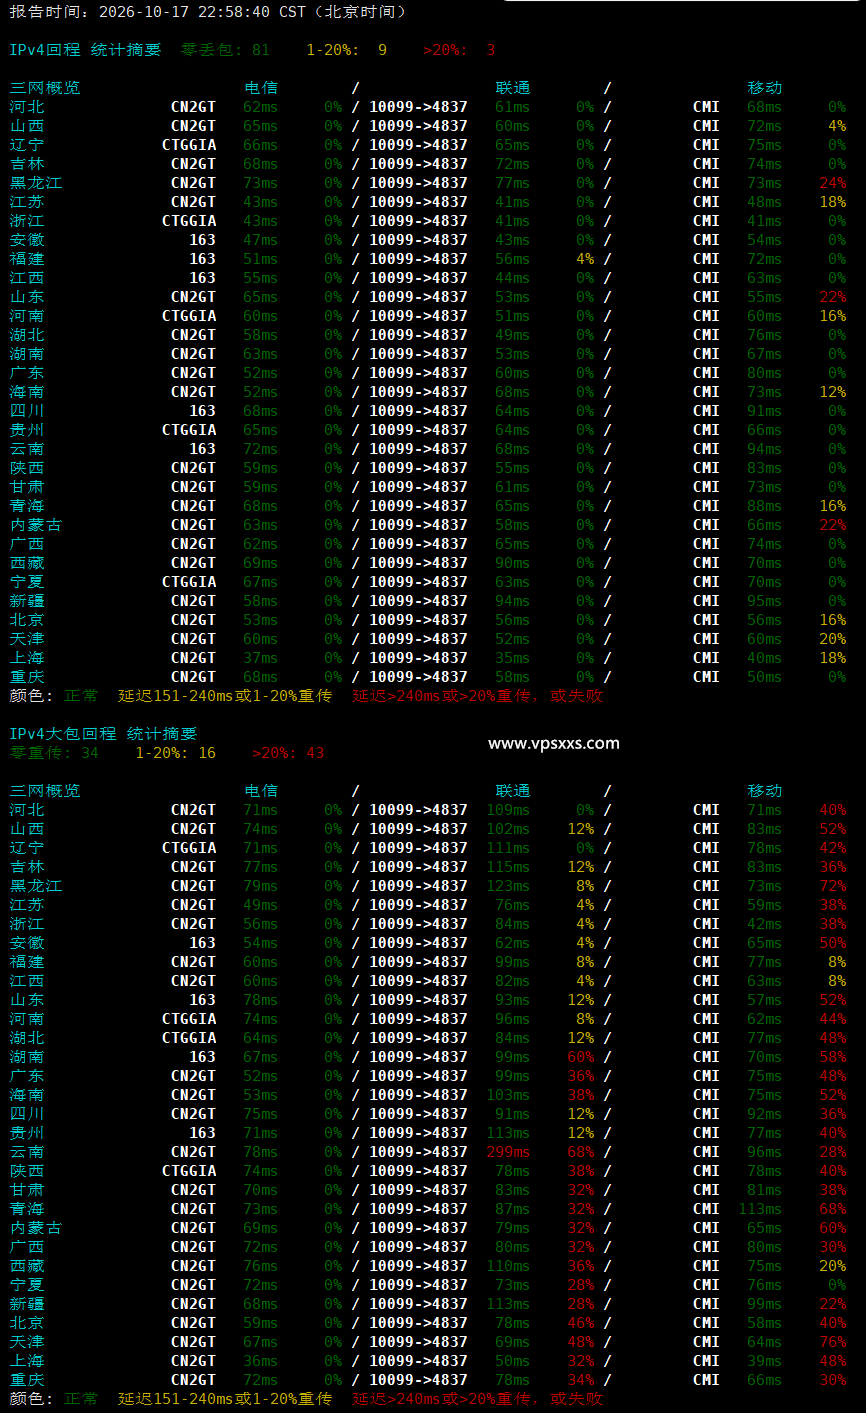Viewport: 866px width, 1413px height.
Task: Select the 90ms 联通 latency for 西藏
Action: click(513, 563)
